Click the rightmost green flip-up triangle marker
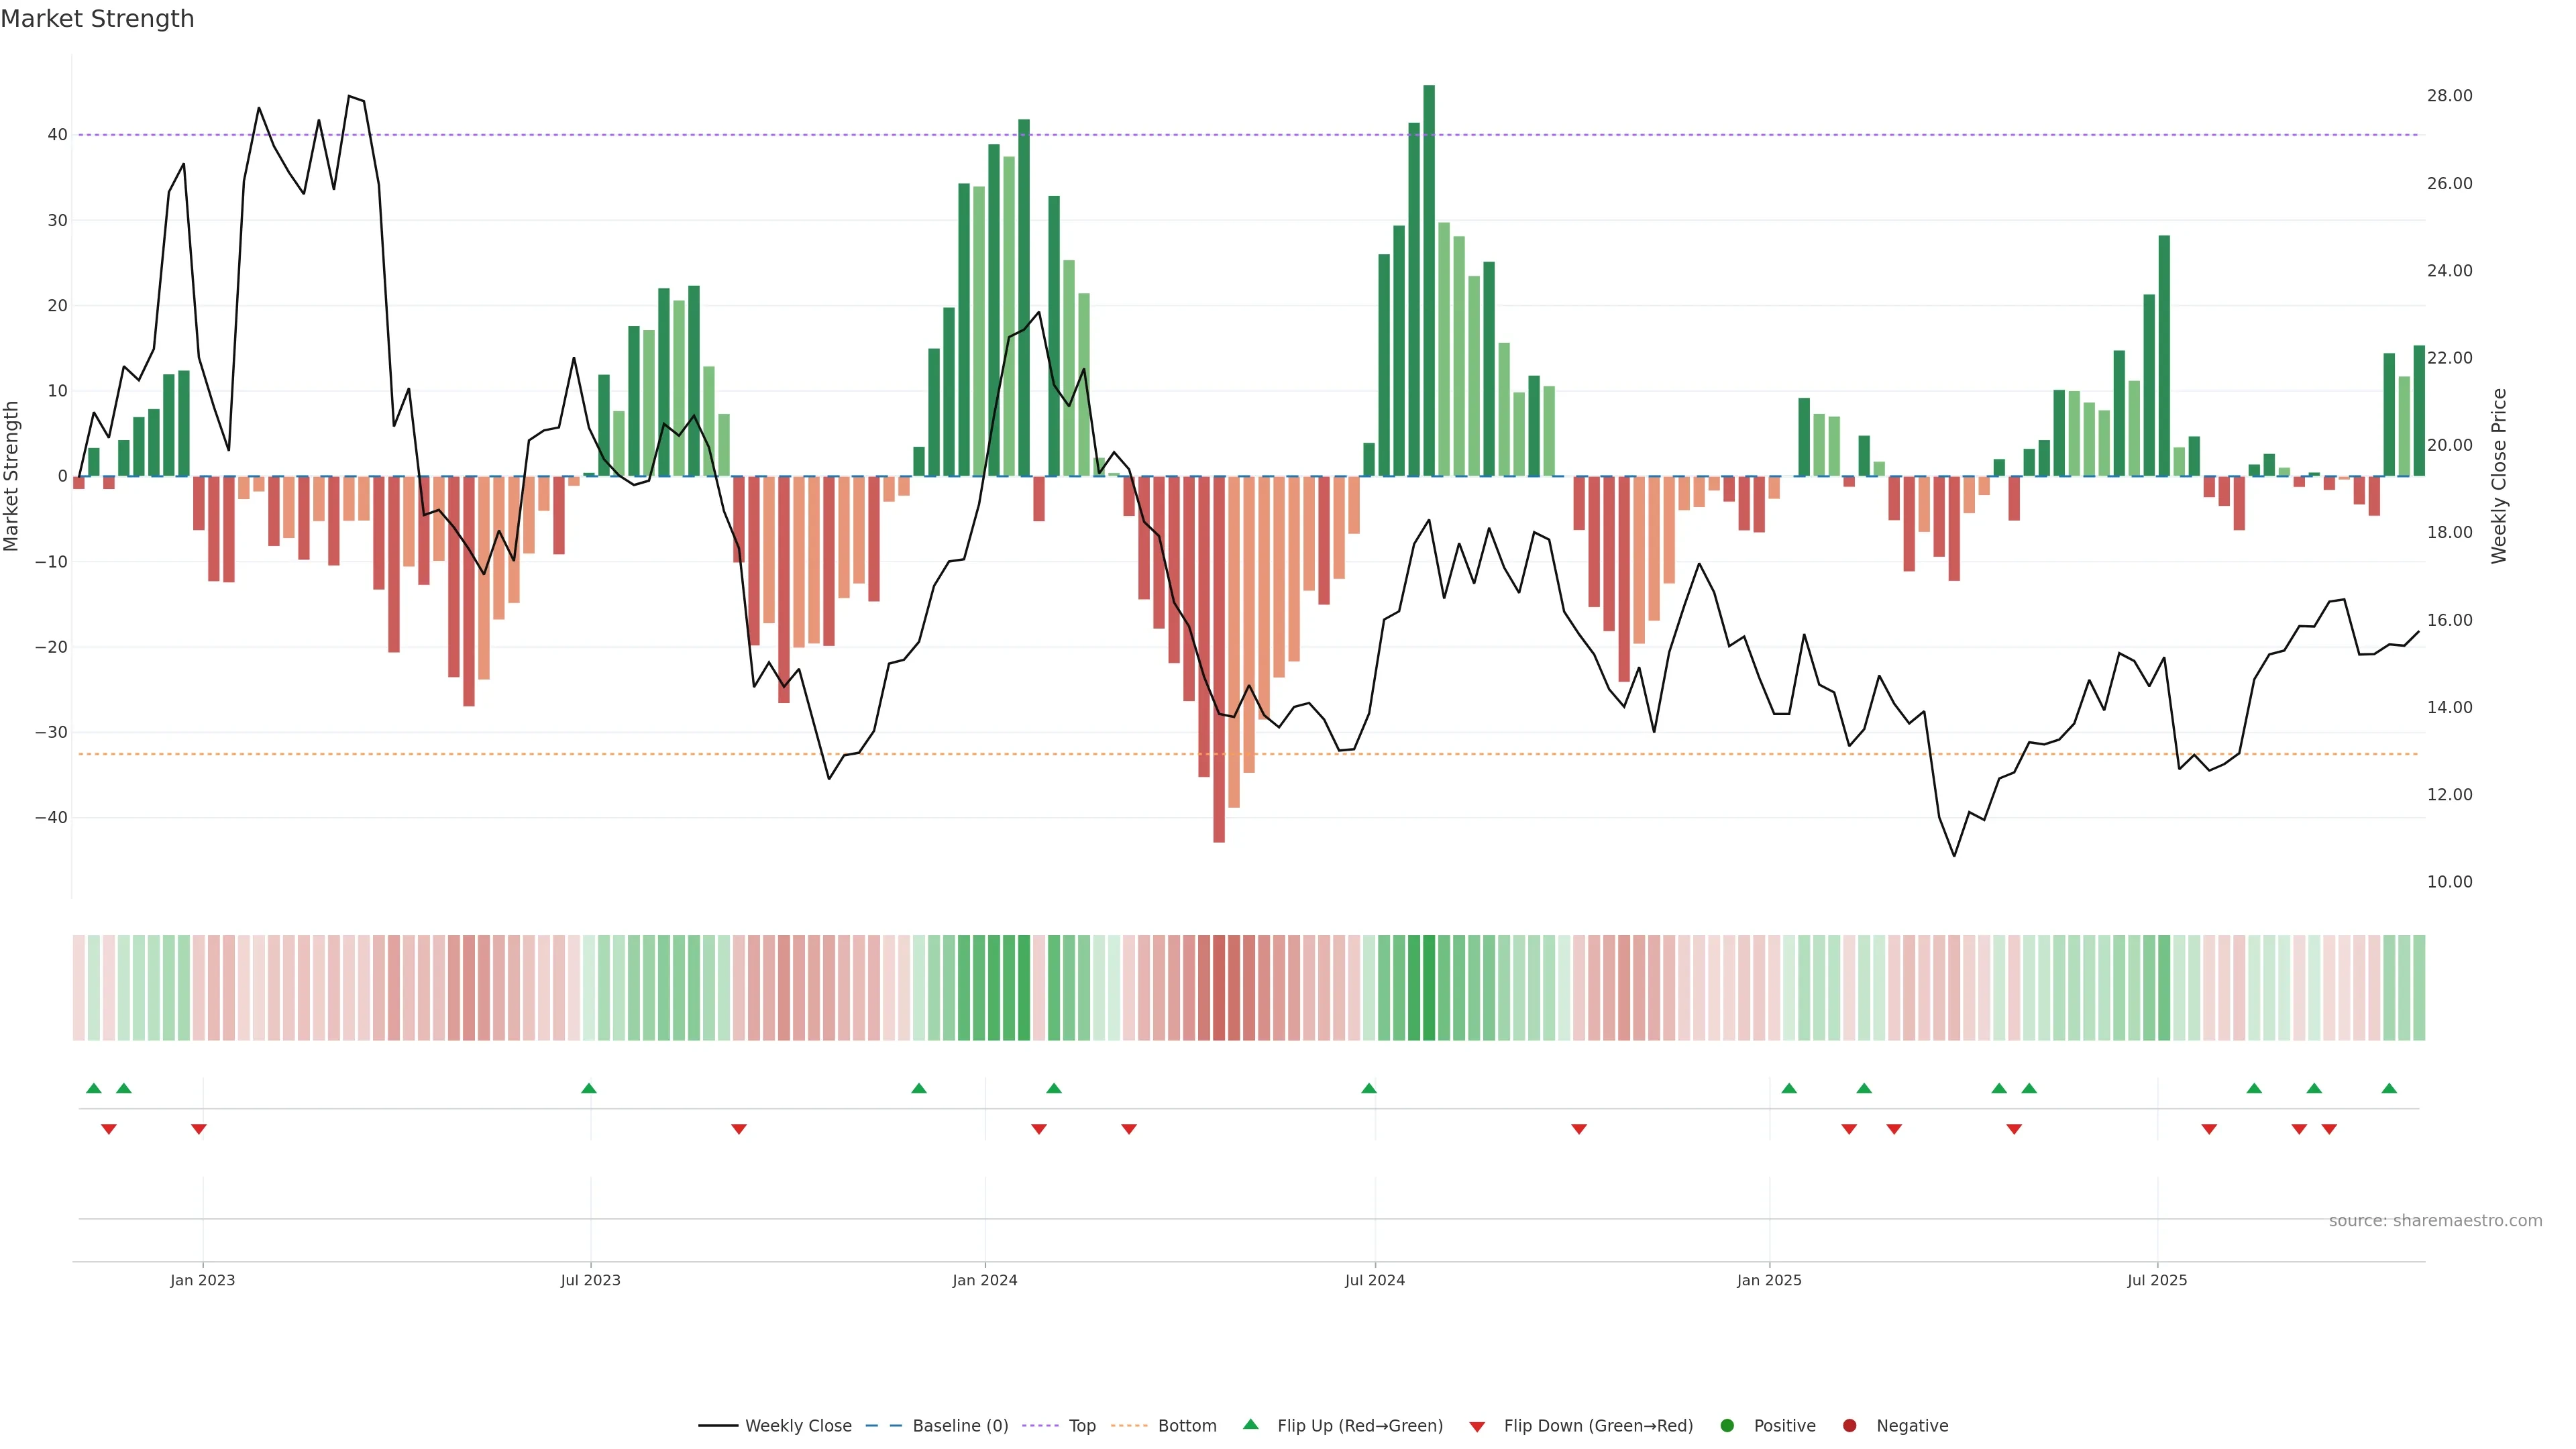 [x=2389, y=1088]
